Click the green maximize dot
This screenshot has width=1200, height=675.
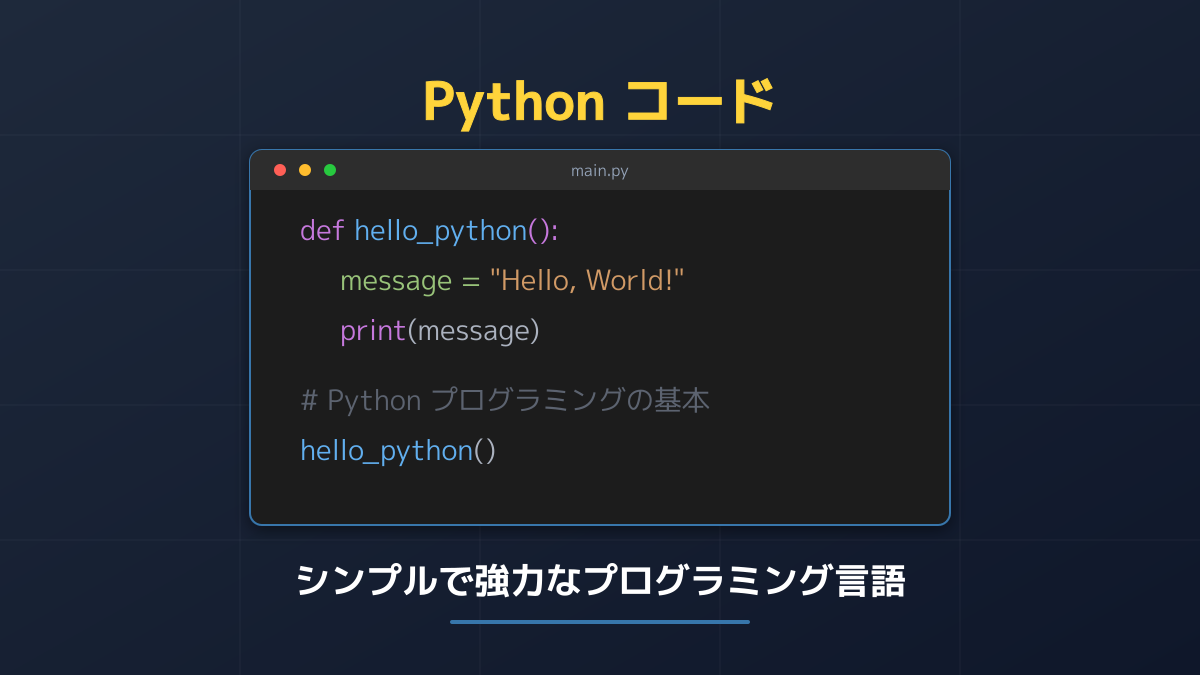pos(330,170)
